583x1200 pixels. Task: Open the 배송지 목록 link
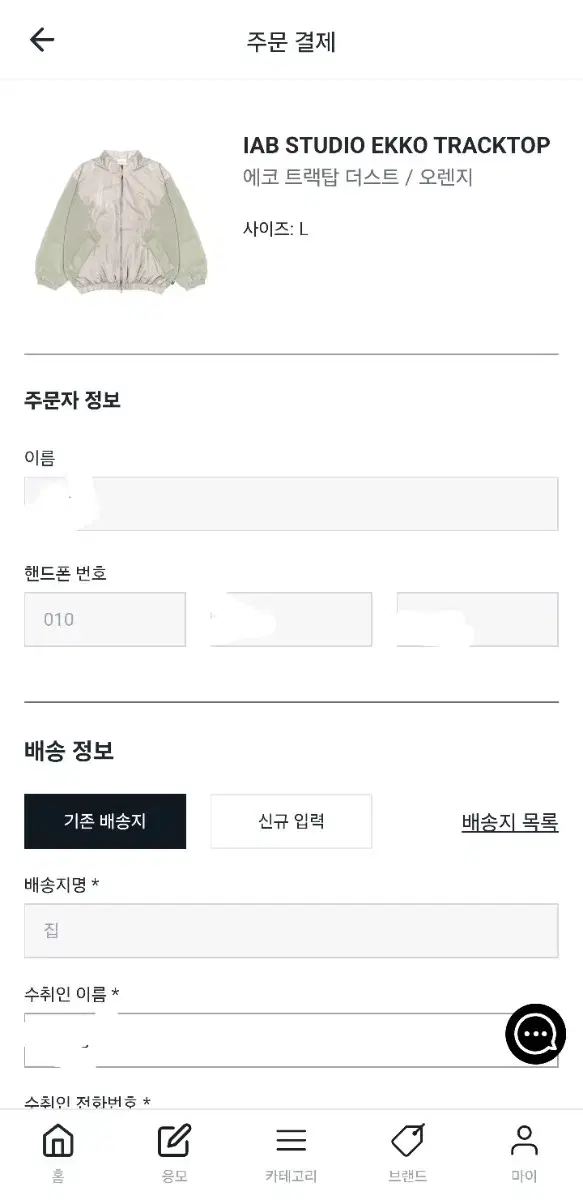click(x=510, y=822)
